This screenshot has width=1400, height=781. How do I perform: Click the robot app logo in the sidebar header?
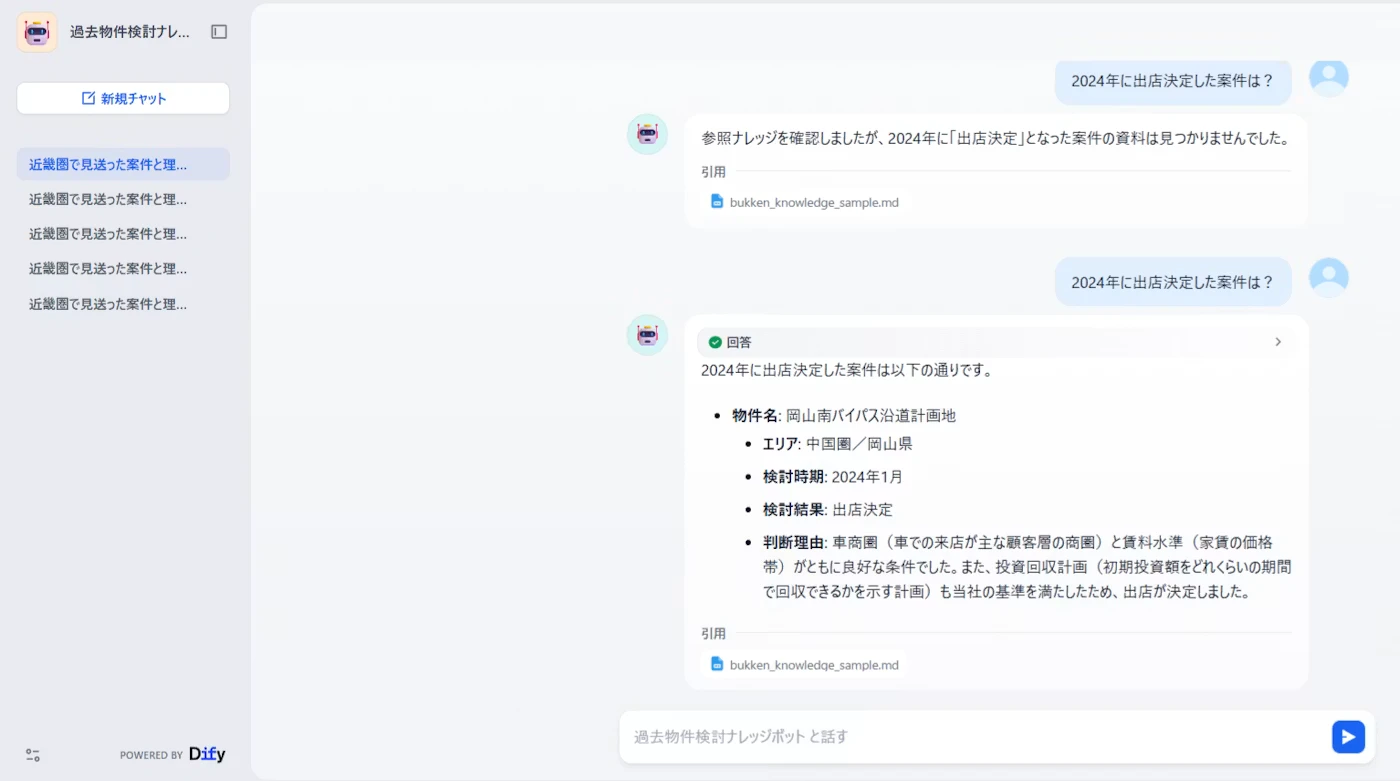pyautogui.click(x=37, y=32)
